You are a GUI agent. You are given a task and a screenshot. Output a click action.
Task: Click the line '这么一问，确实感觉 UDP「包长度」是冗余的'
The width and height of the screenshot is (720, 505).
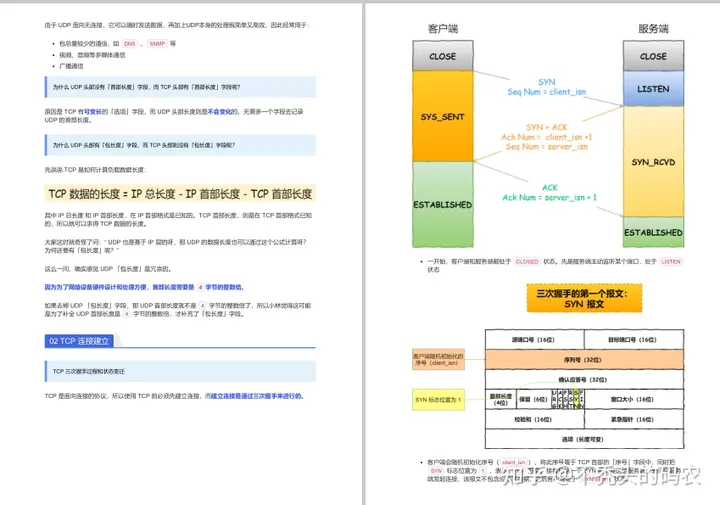pos(108,269)
